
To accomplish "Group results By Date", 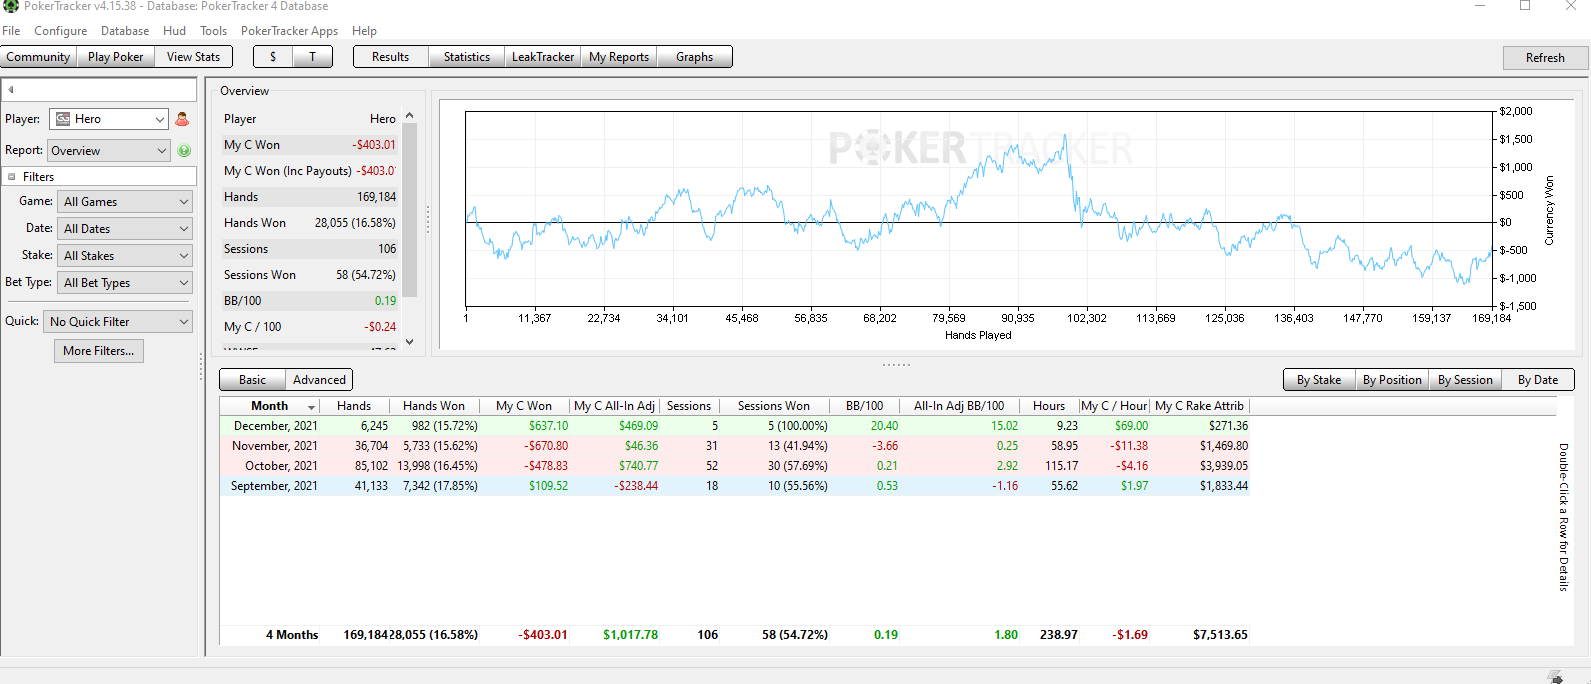I will 1538,380.
